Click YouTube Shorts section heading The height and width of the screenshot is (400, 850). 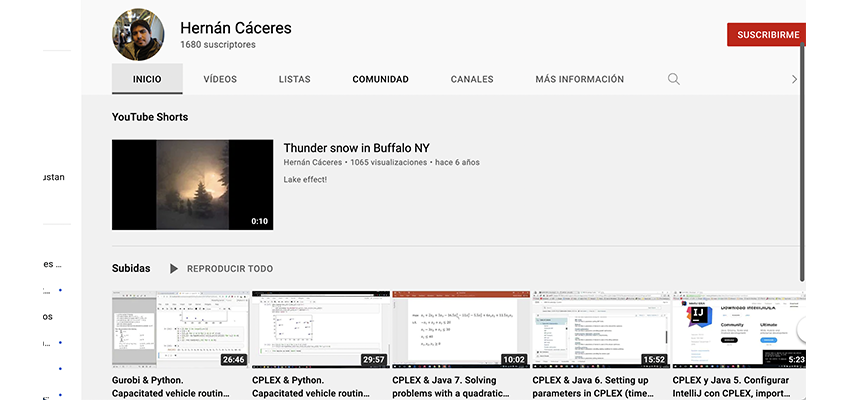pyautogui.click(x=150, y=117)
